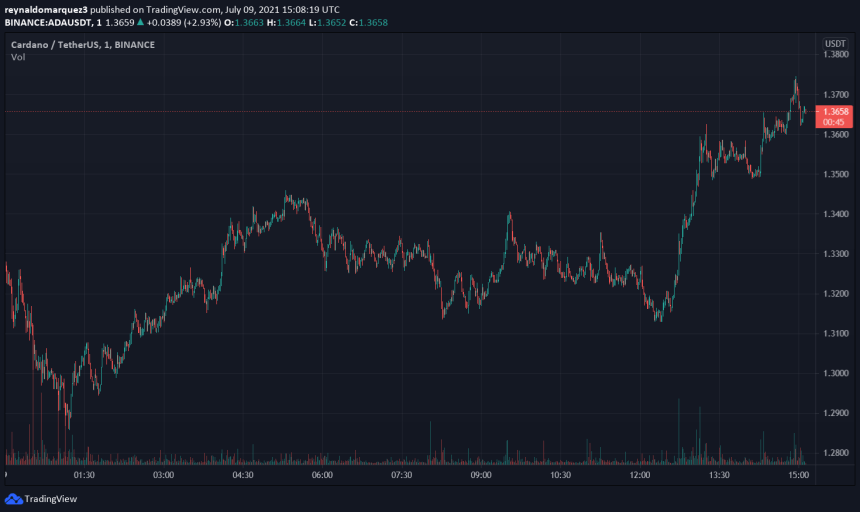Screen dimensions: 860x512
Task: Click the 12:00 time axis label
Action: [640, 475]
